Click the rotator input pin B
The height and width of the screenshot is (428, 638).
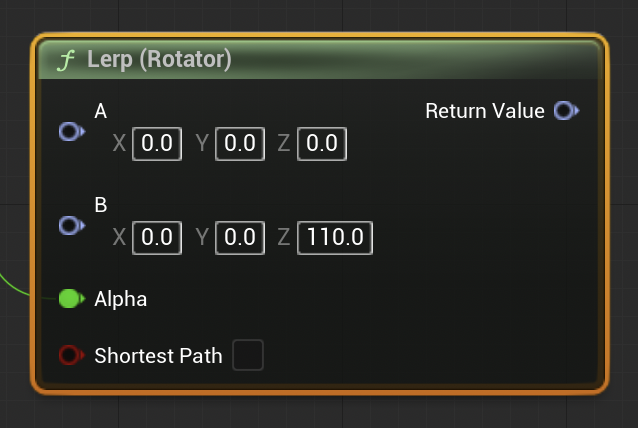71,225
